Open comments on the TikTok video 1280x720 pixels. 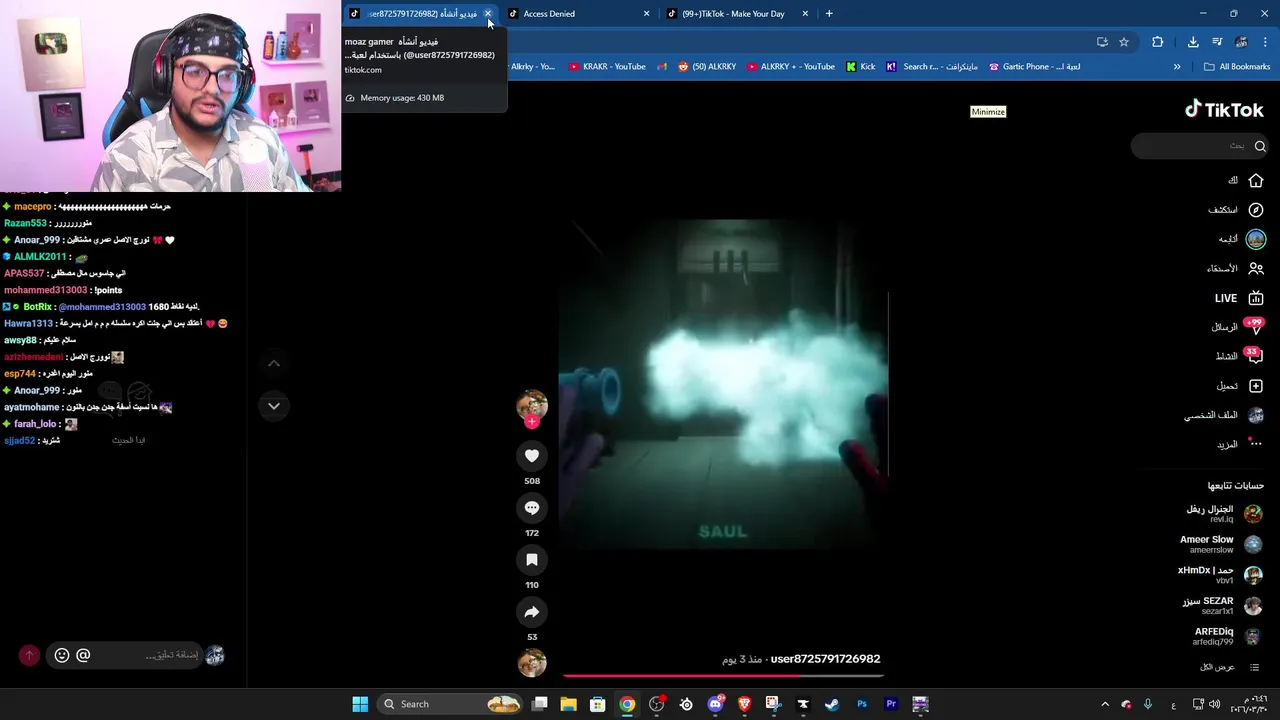[x=532, y=508]
